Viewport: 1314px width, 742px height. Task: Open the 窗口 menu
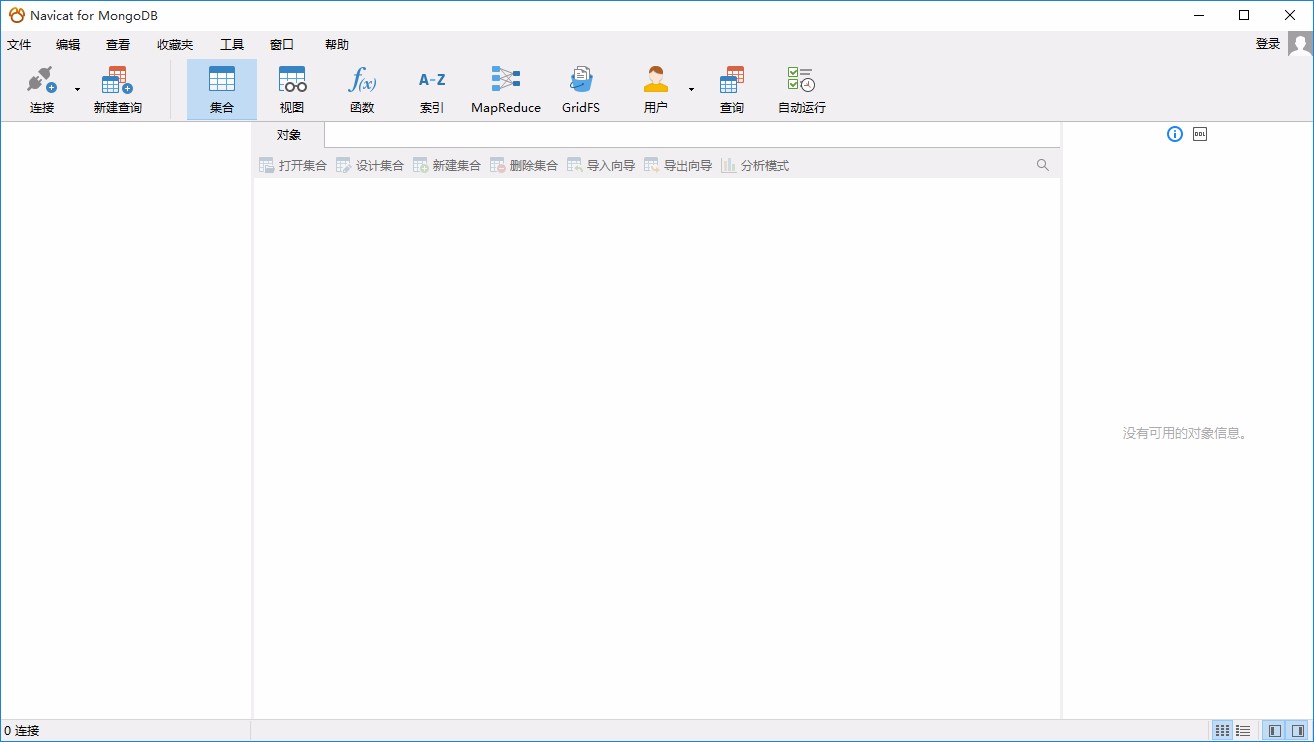[x=282, y=45]
